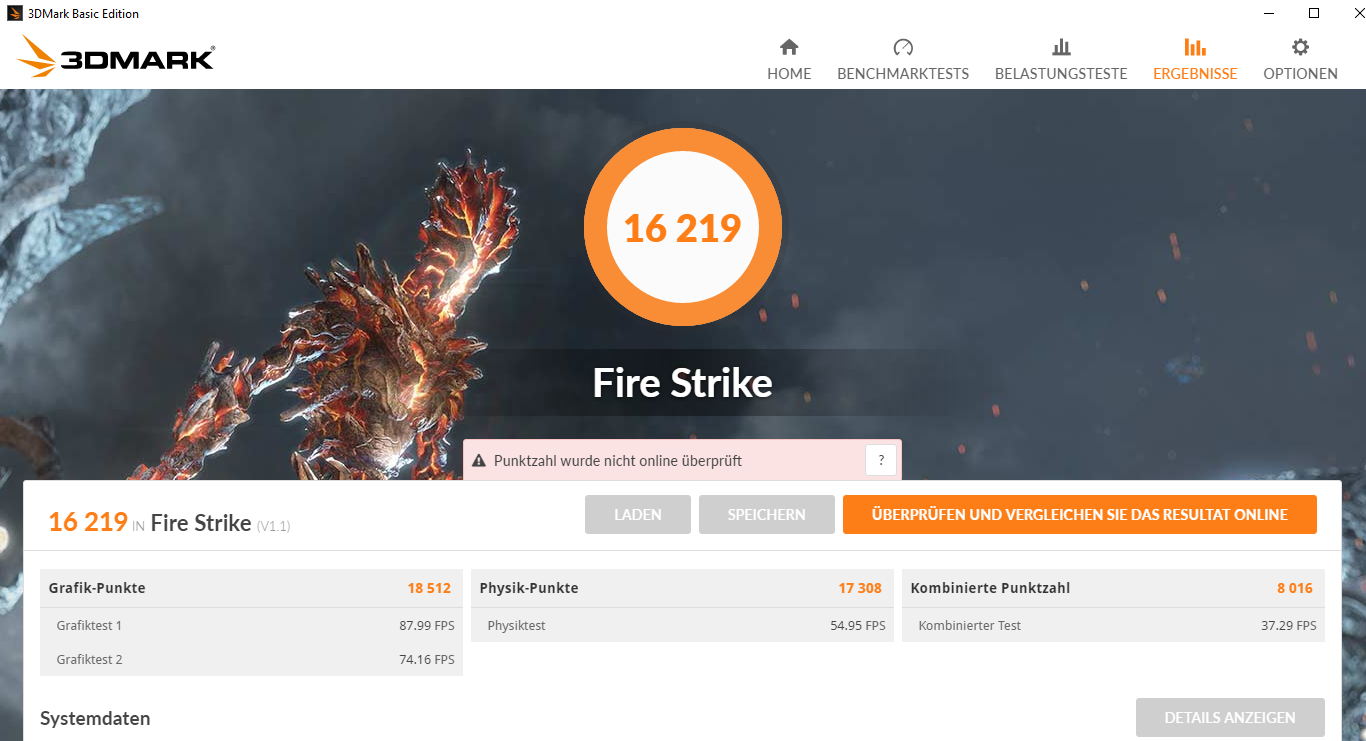Open the question mark help button
The image size is (1366, 741).
(881, 461)
